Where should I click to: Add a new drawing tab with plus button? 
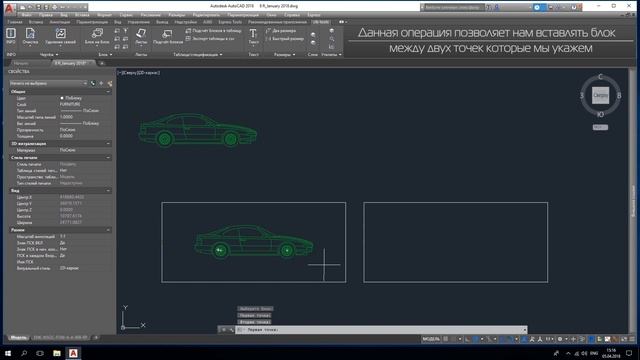tap(102, 63)
